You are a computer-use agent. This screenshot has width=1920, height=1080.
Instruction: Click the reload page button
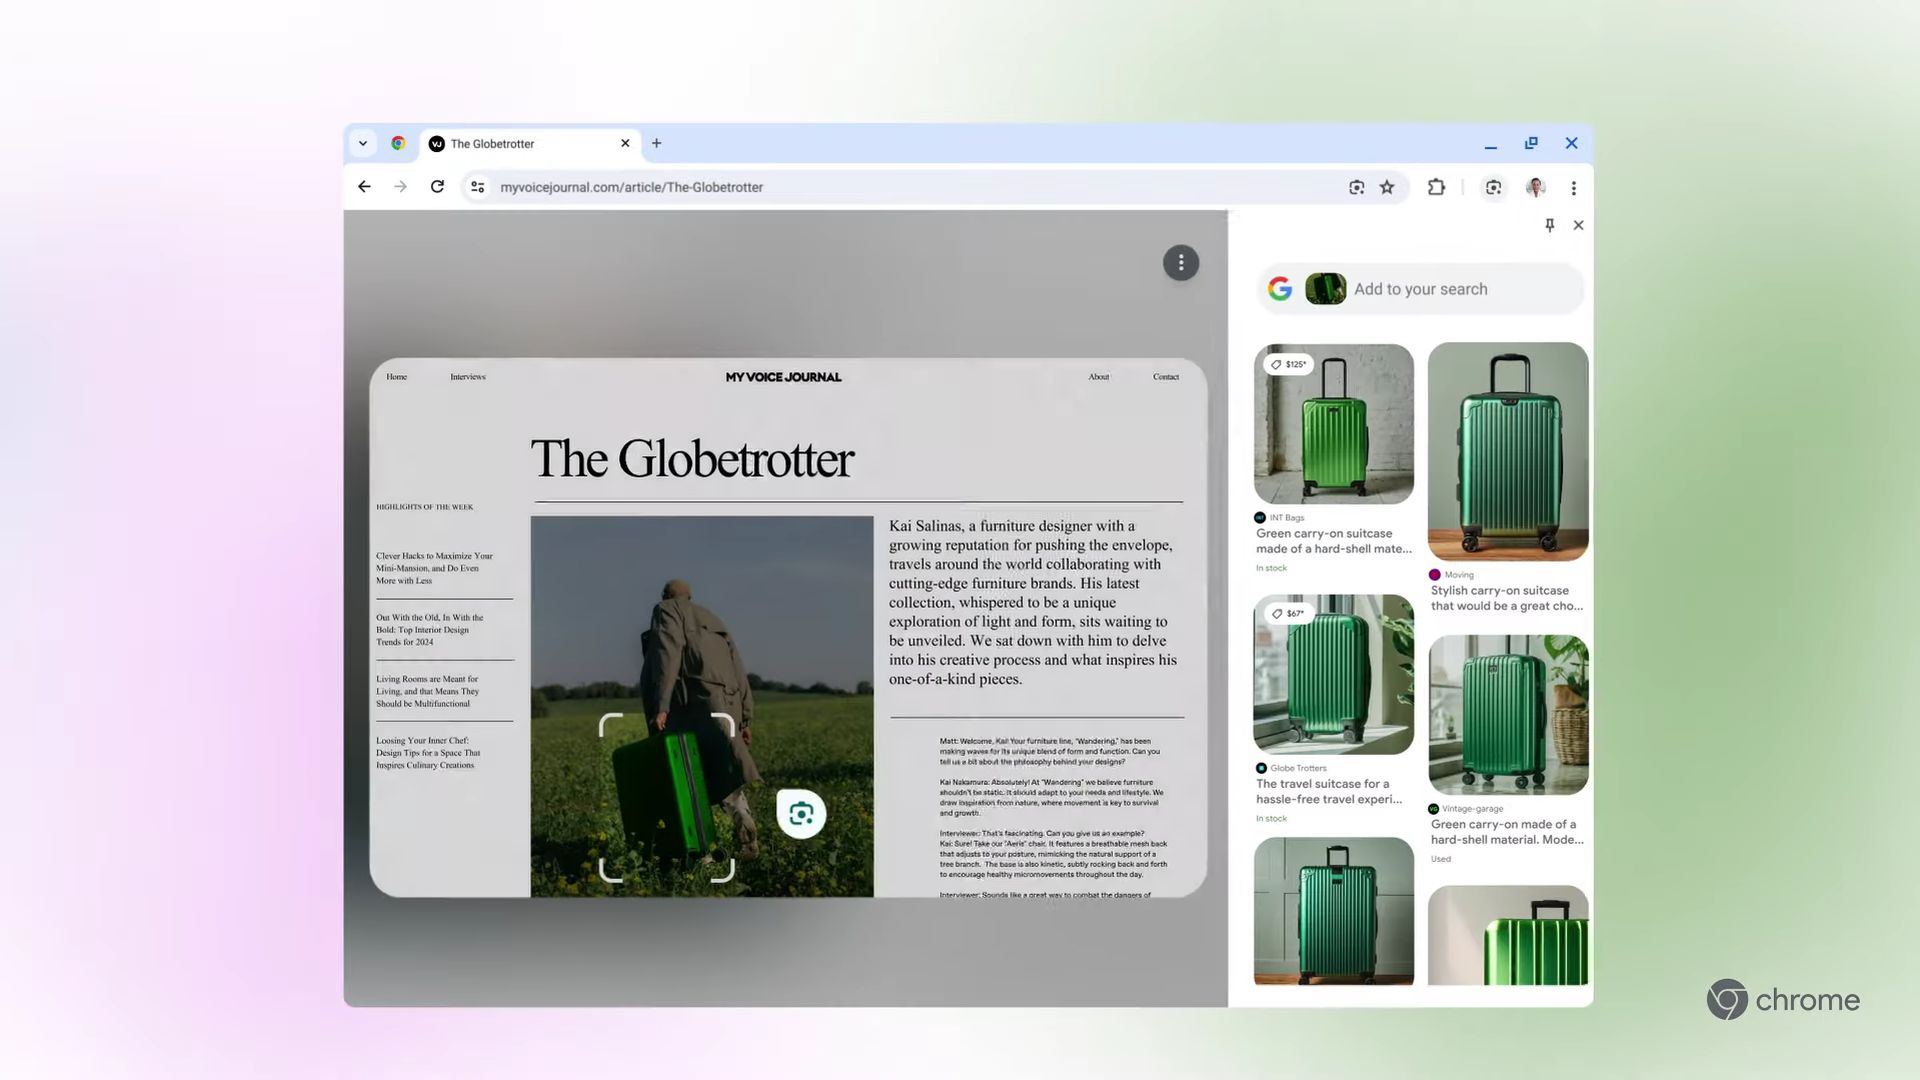[438, 186]
